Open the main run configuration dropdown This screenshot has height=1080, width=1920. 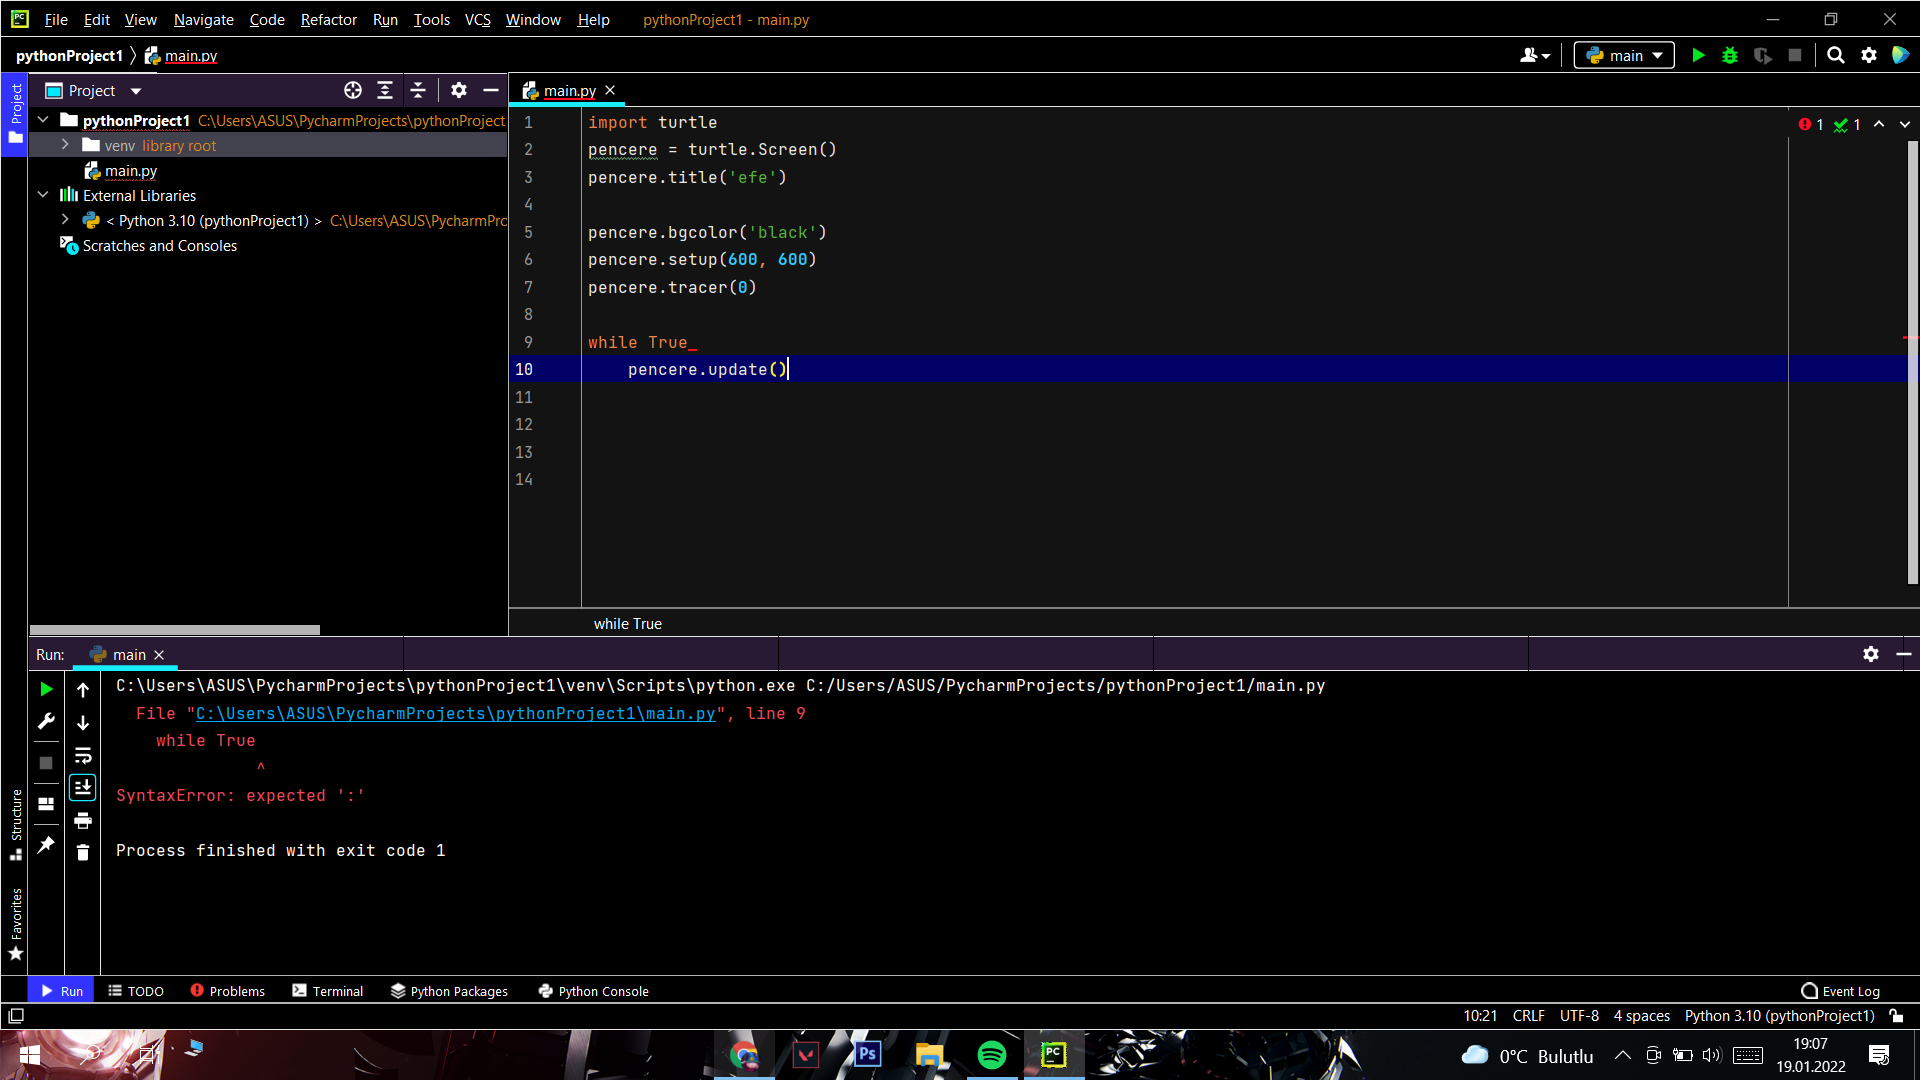point(1624,56)
